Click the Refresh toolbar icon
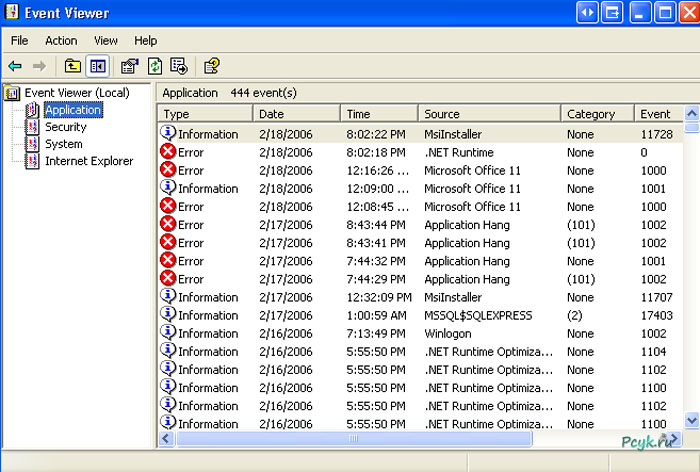 pyautogui.click(x=154, y=67)
